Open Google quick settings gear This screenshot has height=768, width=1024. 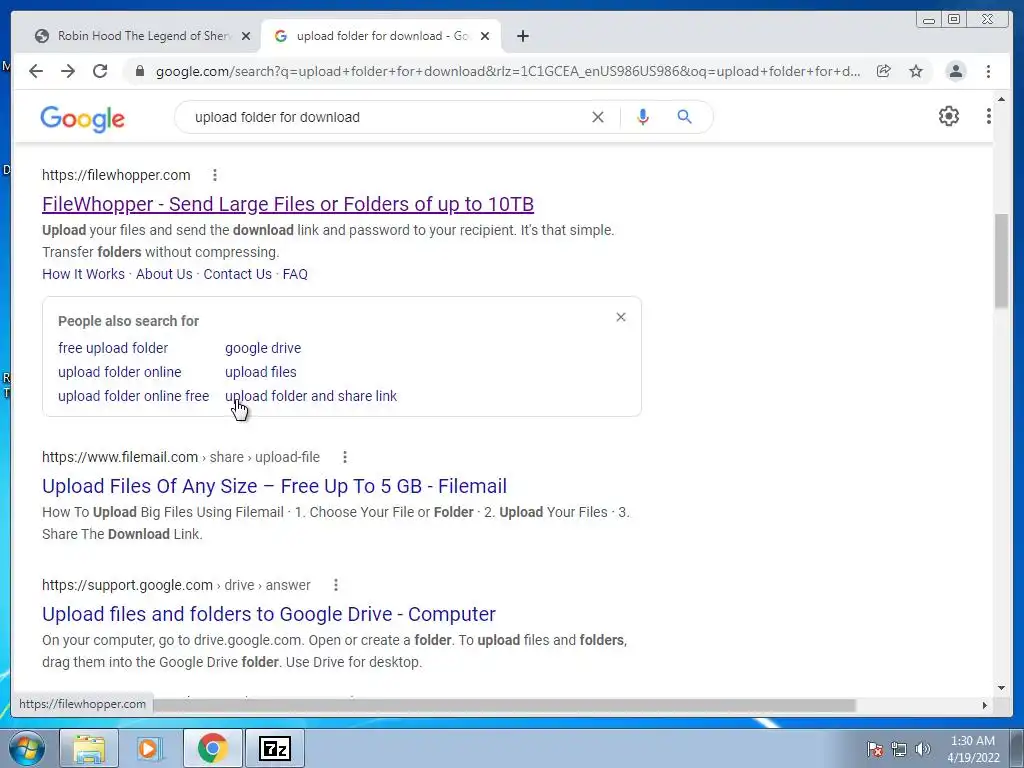[949, 116]
